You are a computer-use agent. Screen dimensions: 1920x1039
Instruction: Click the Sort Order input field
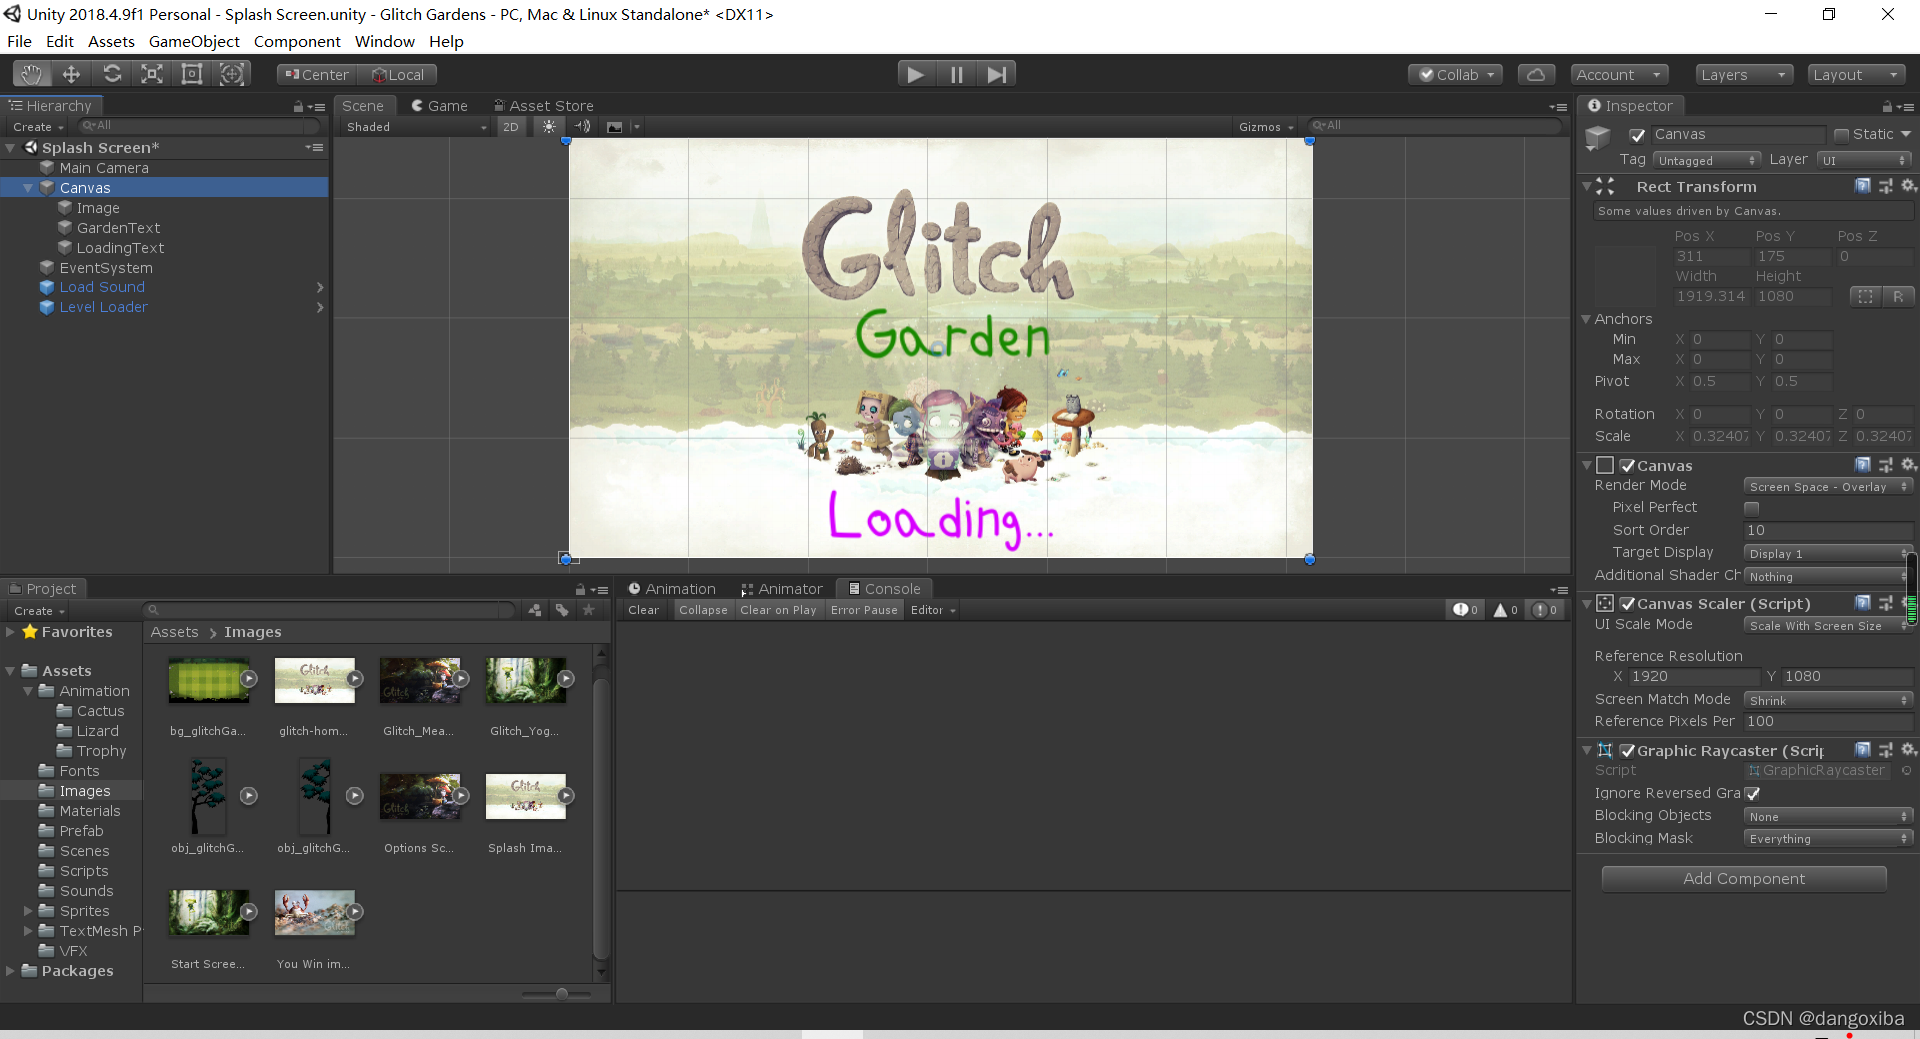(x=1828, y=531)
